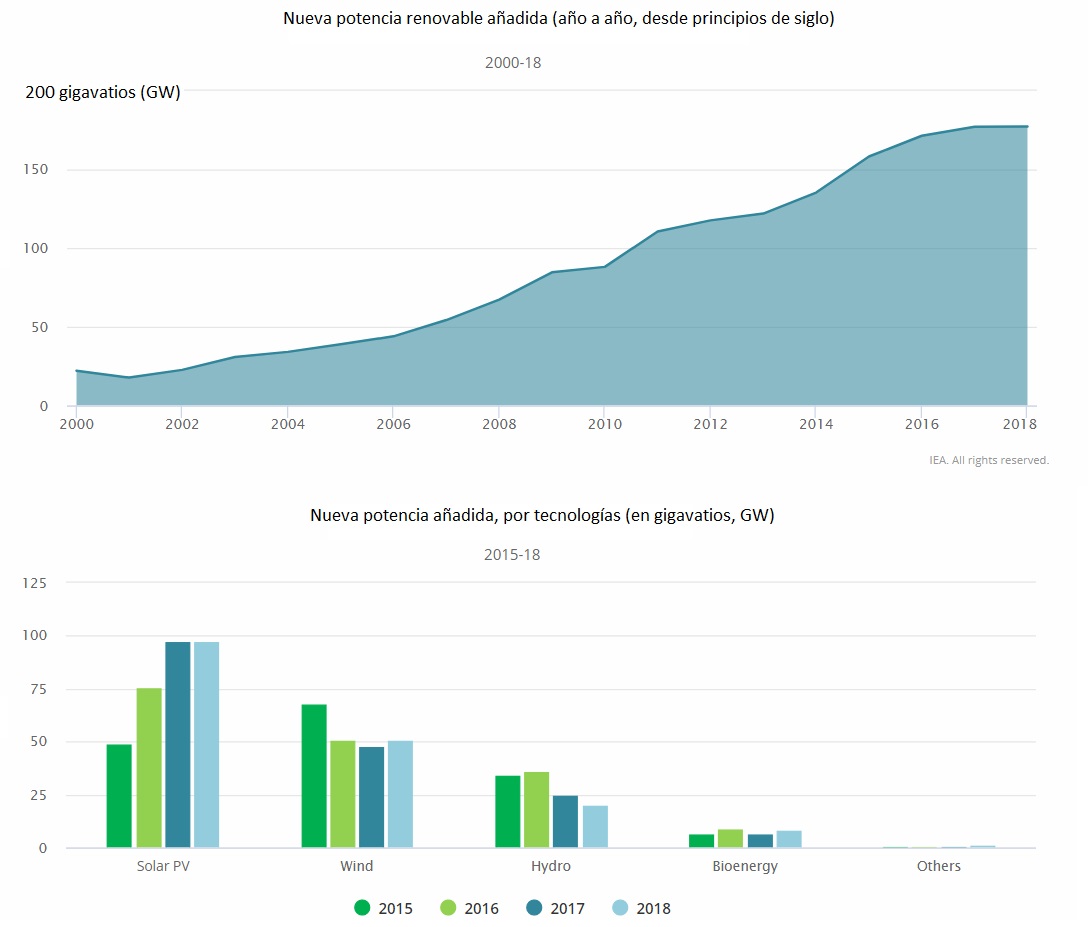Select the Solar PV 2017 bar
Viewport: 1088px width, 927px height.
pyautogui.click(x=177, y=745)
